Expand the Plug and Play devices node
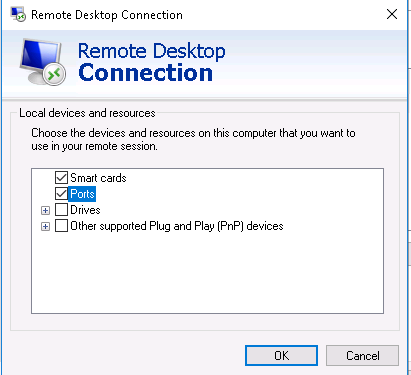Image resolution: width=411 pixels, height=375 pixels. pos(45,226)
